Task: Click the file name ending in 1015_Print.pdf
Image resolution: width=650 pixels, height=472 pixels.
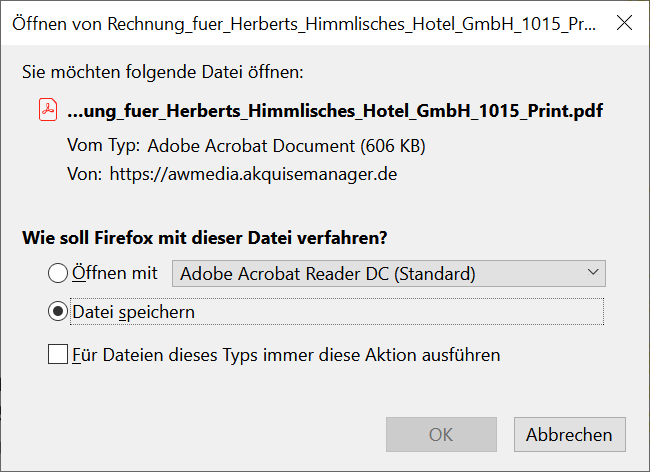Action: pyautogui.click(x=335, y=111)
